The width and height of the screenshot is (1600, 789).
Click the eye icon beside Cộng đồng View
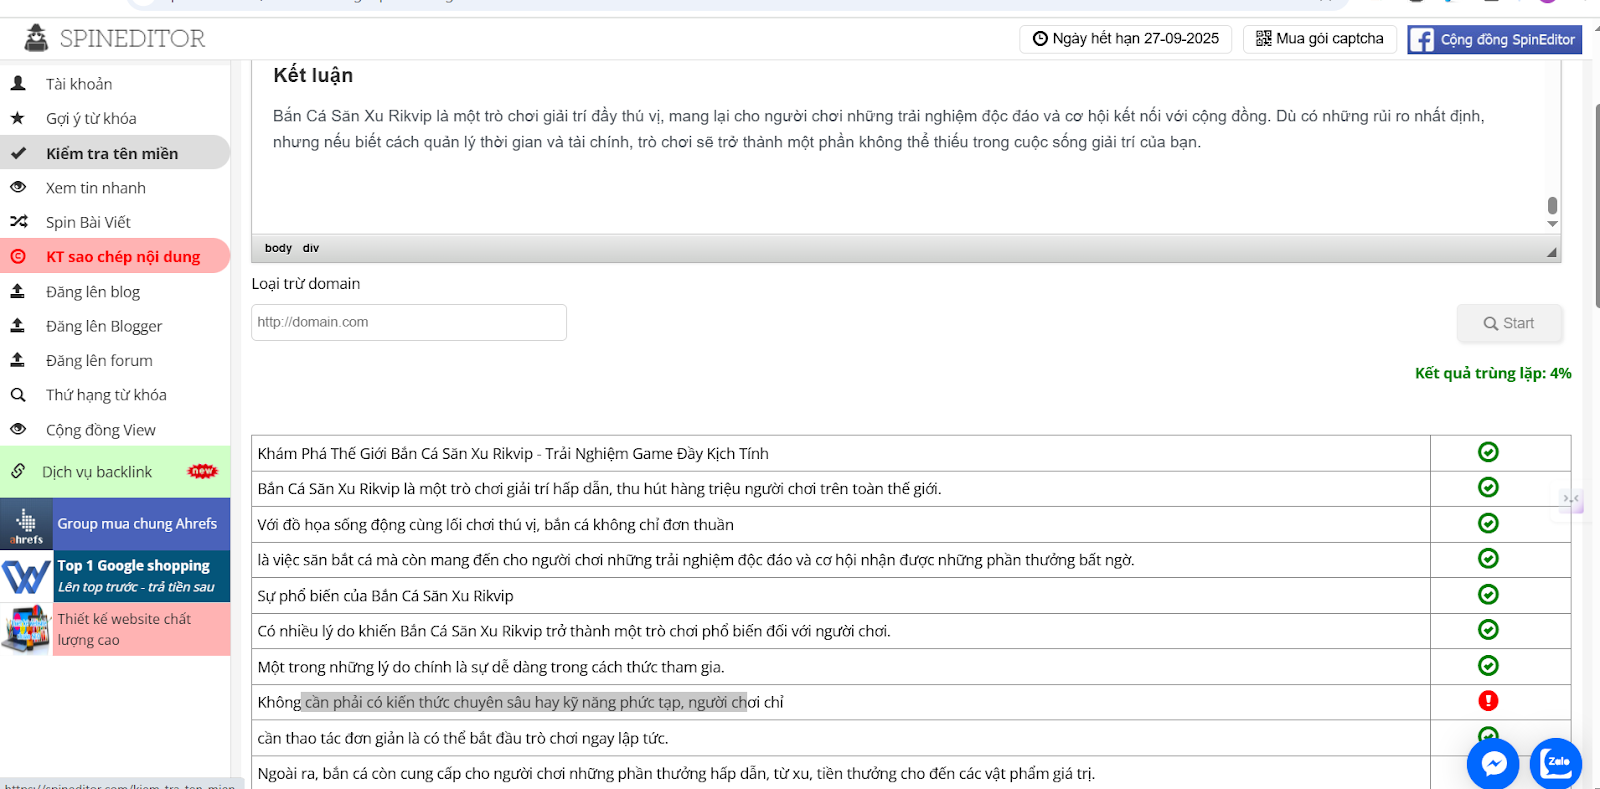click(x=18, y=429)
